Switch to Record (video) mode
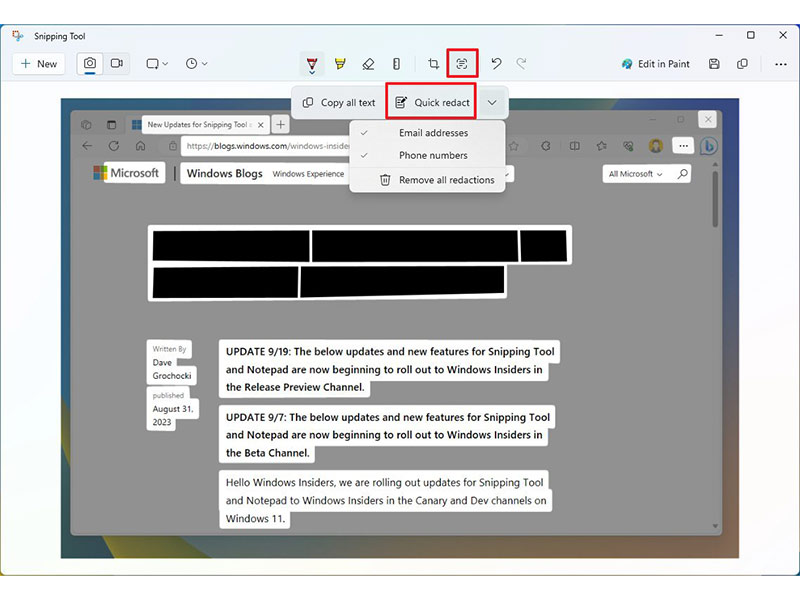 (117, 64)
